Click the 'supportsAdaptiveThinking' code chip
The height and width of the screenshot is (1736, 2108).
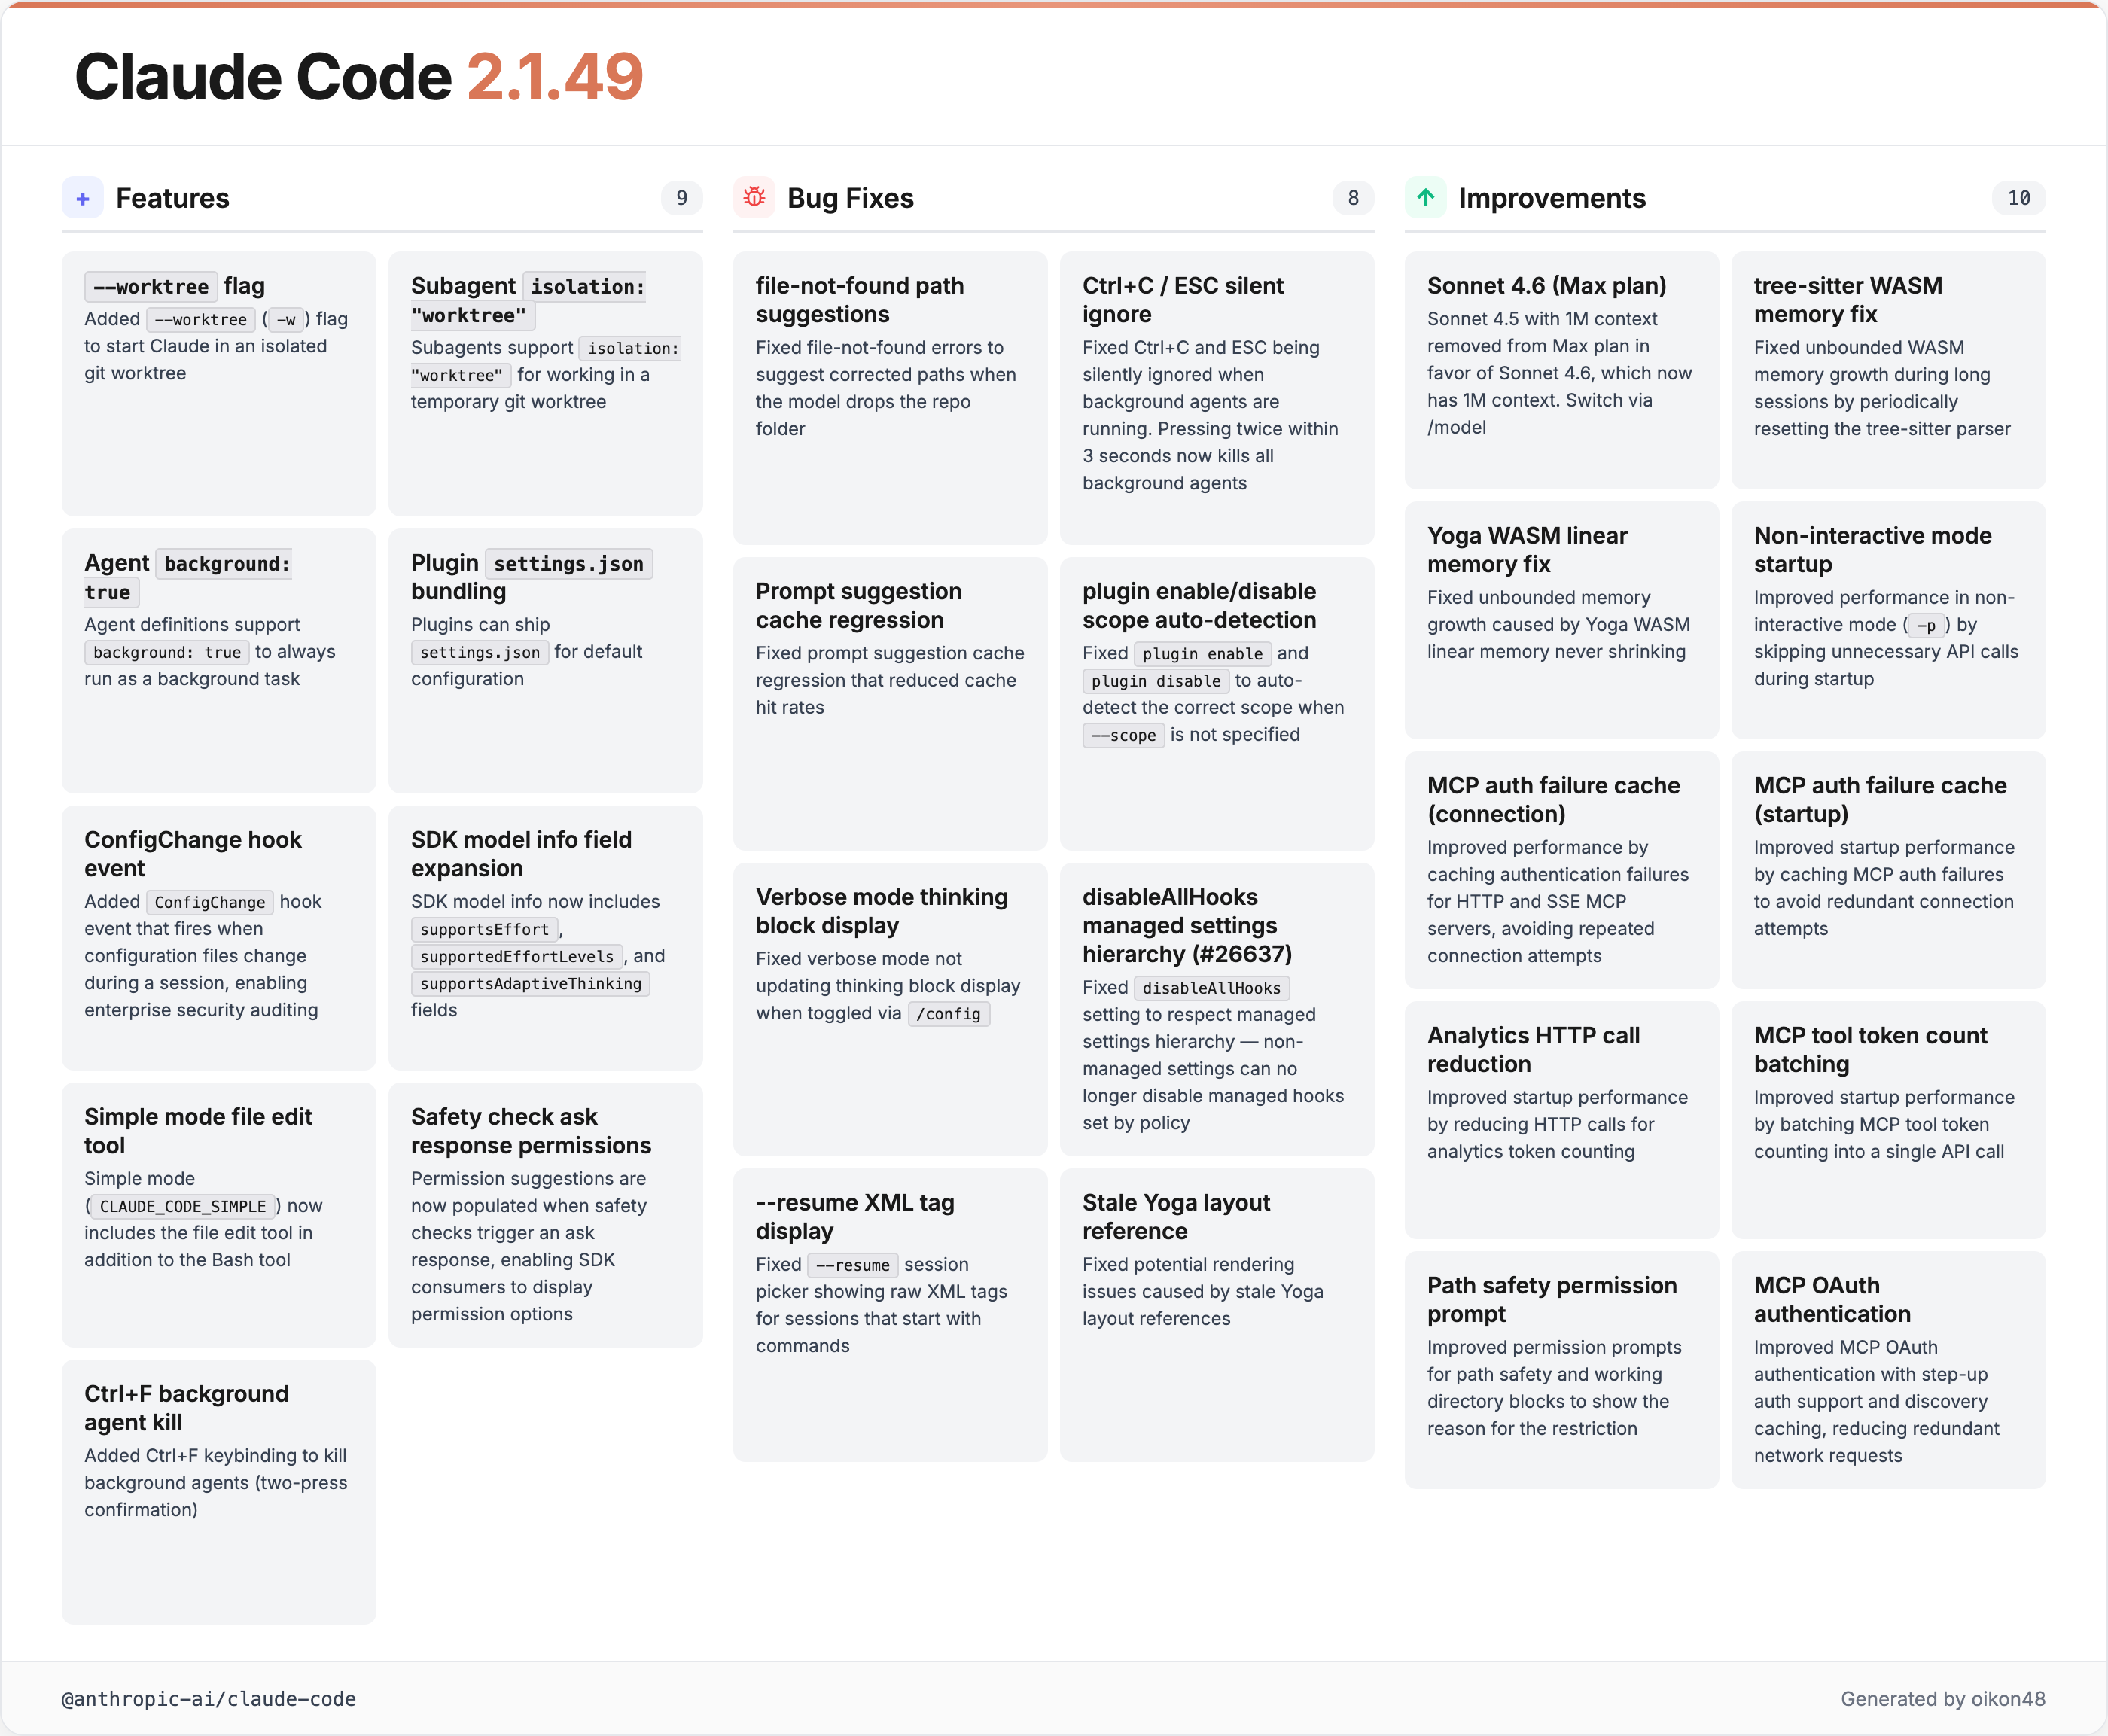(531, 984)
